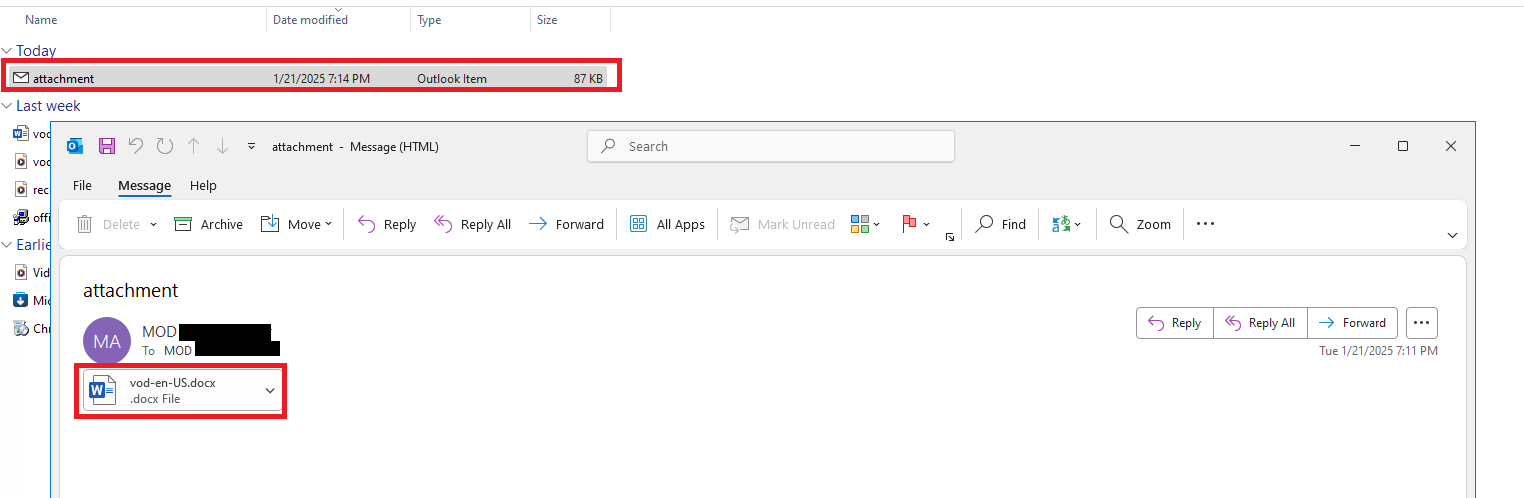Screen dimensions: 1524x498
Task: Open the Translate dropdown in the ribbon
Action: (1066, 224)
